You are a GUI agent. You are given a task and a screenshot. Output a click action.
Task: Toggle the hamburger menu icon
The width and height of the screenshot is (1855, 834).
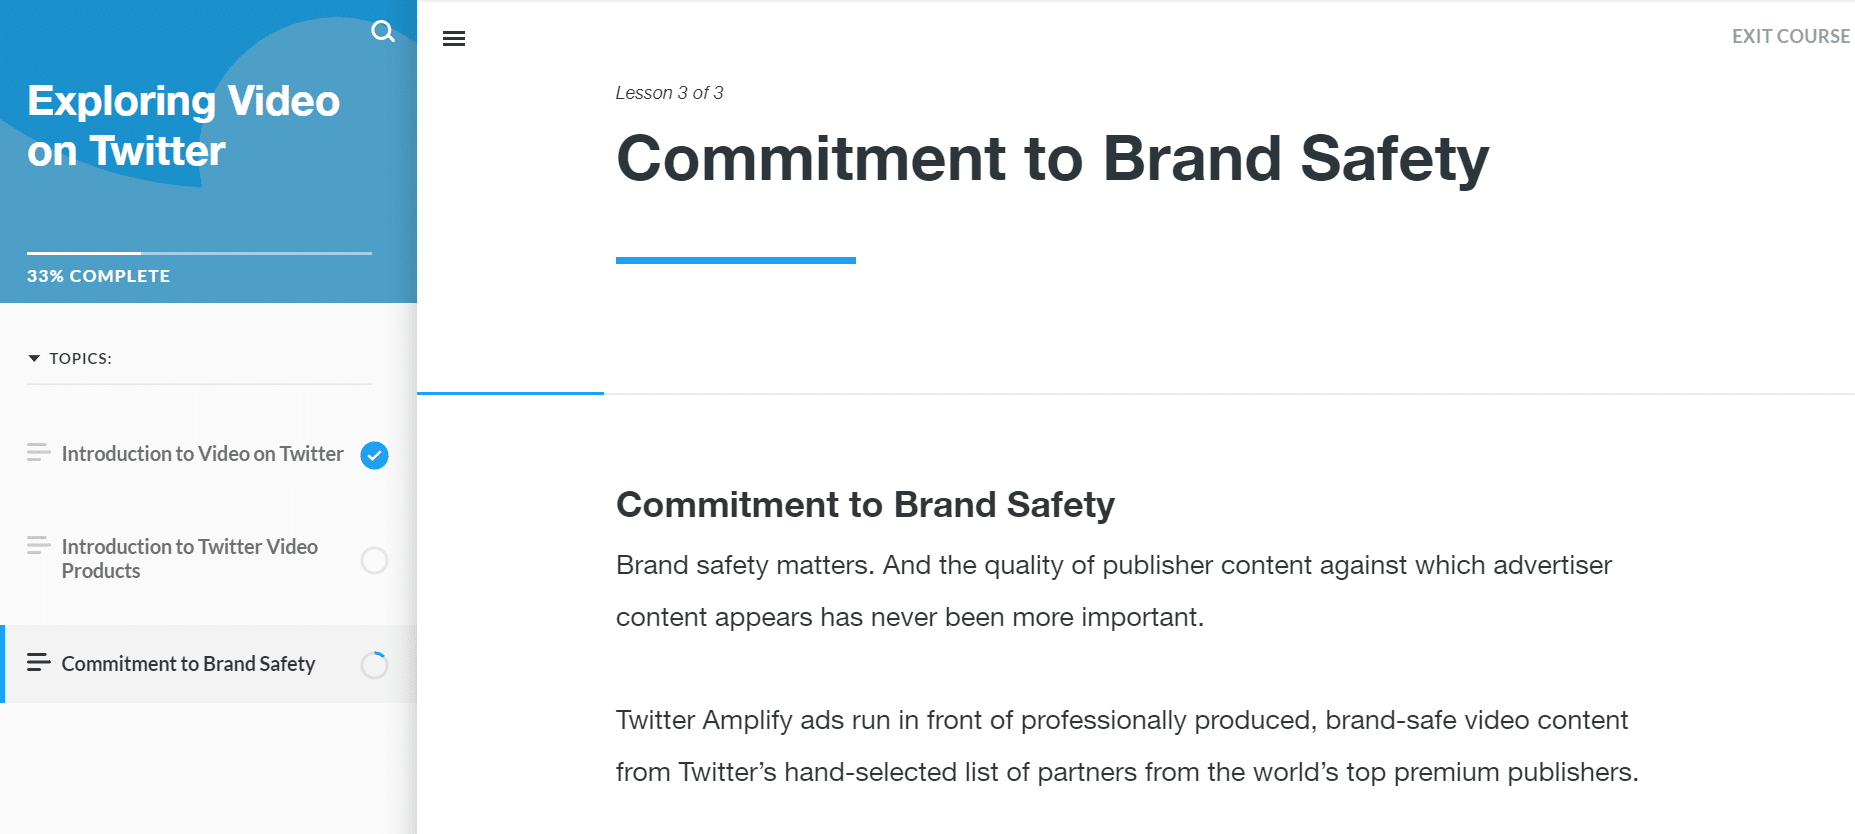[x=454, y=39]
